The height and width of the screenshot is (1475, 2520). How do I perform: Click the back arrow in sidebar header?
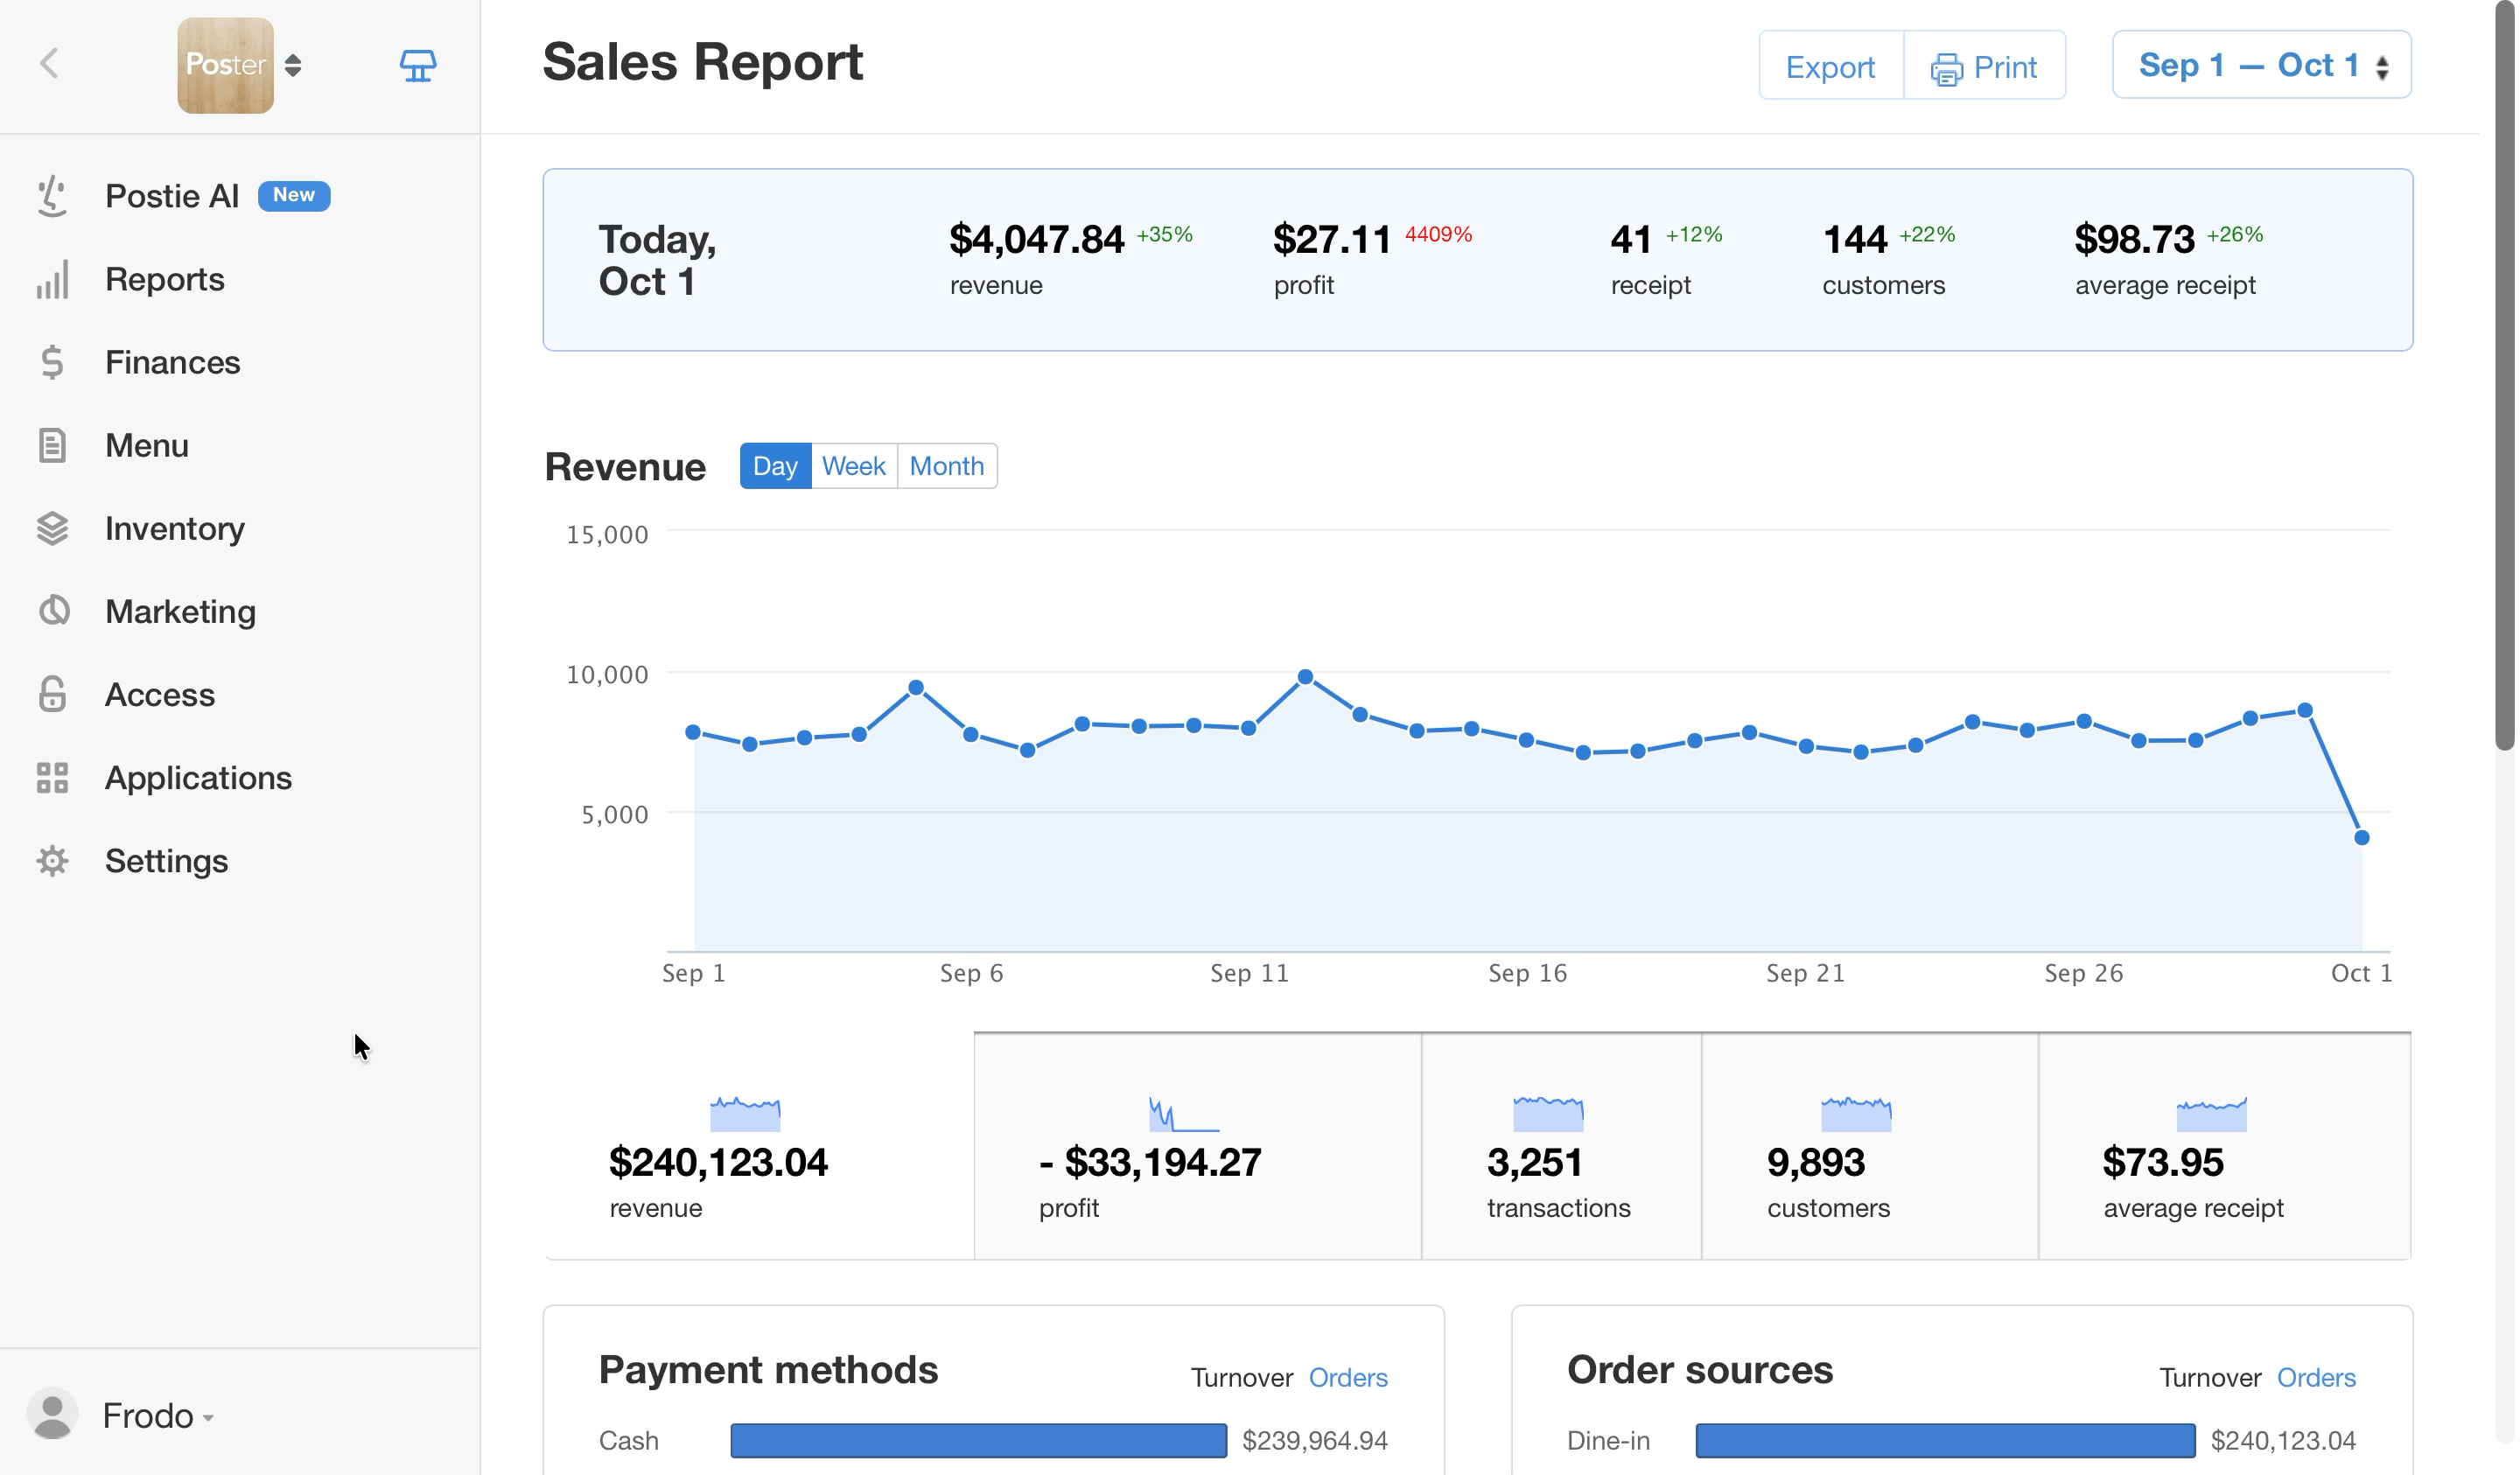tap(50, 64)
